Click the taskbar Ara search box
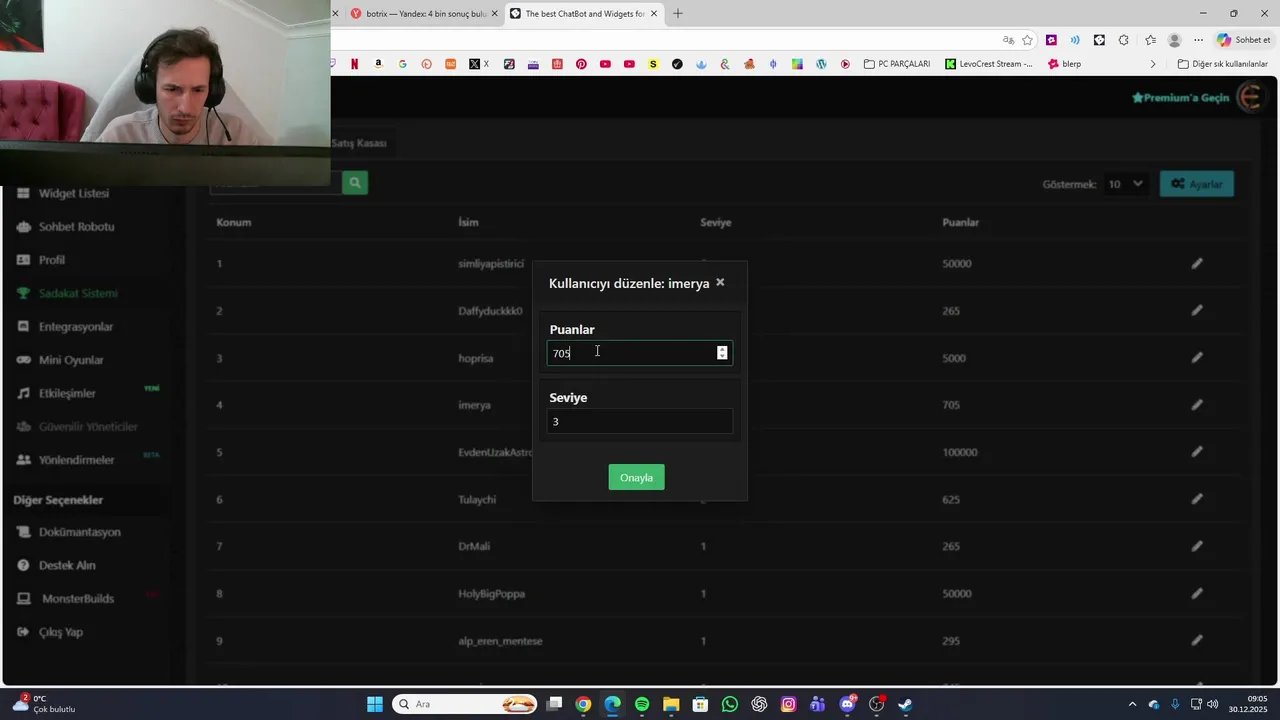The image size is (1280, 720). tap(466, 704)
